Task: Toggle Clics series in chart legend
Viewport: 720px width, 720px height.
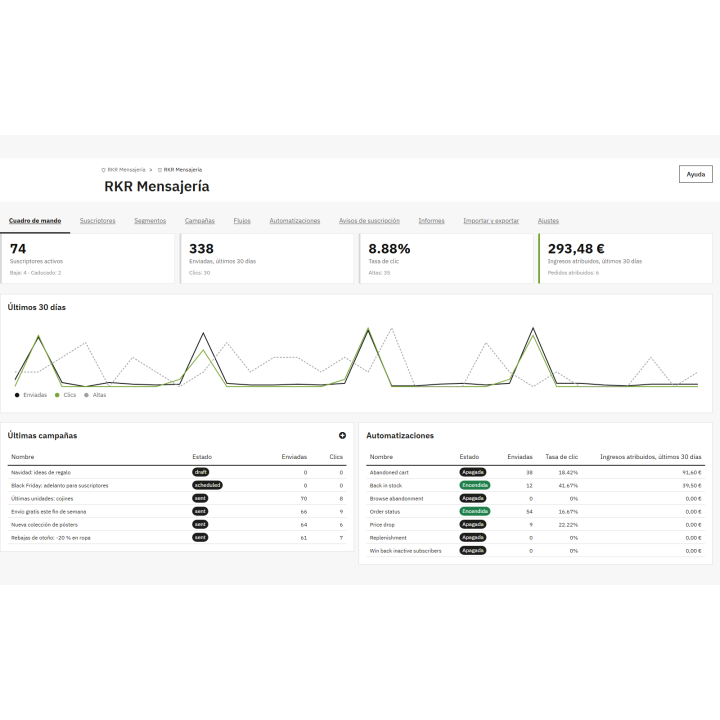Action: (x=65, y=395)
